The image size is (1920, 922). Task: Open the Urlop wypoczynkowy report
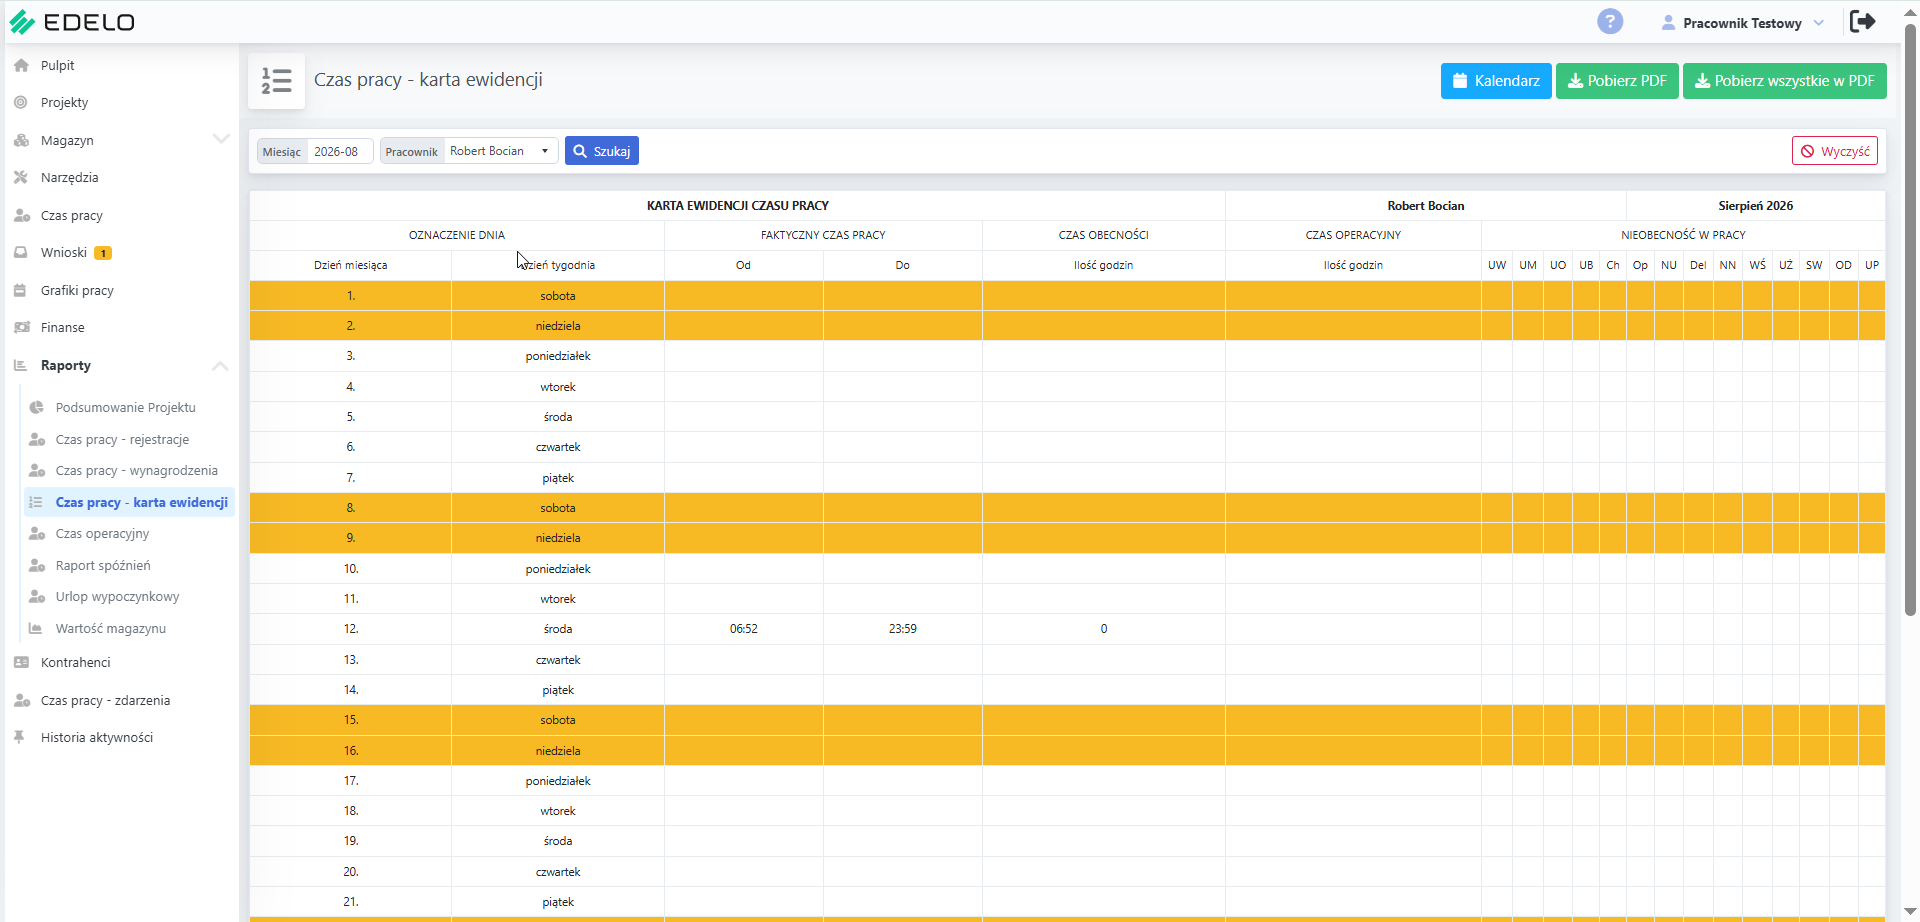click(x=117, y=596)
